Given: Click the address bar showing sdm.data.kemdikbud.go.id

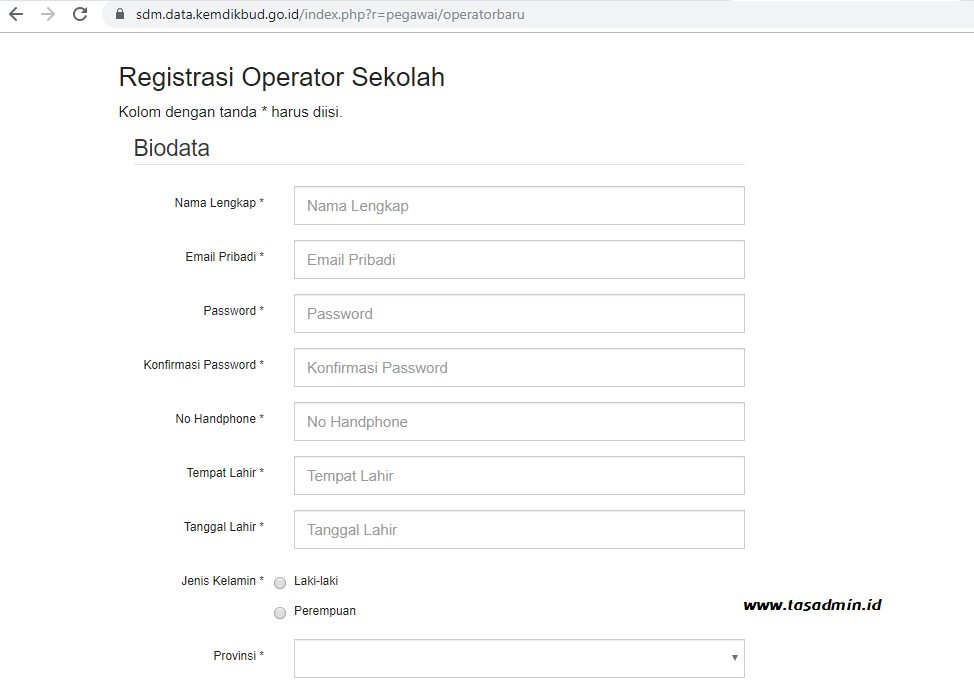Looking at the screenshot, I should pyautogui.click(x=300, y=15).
